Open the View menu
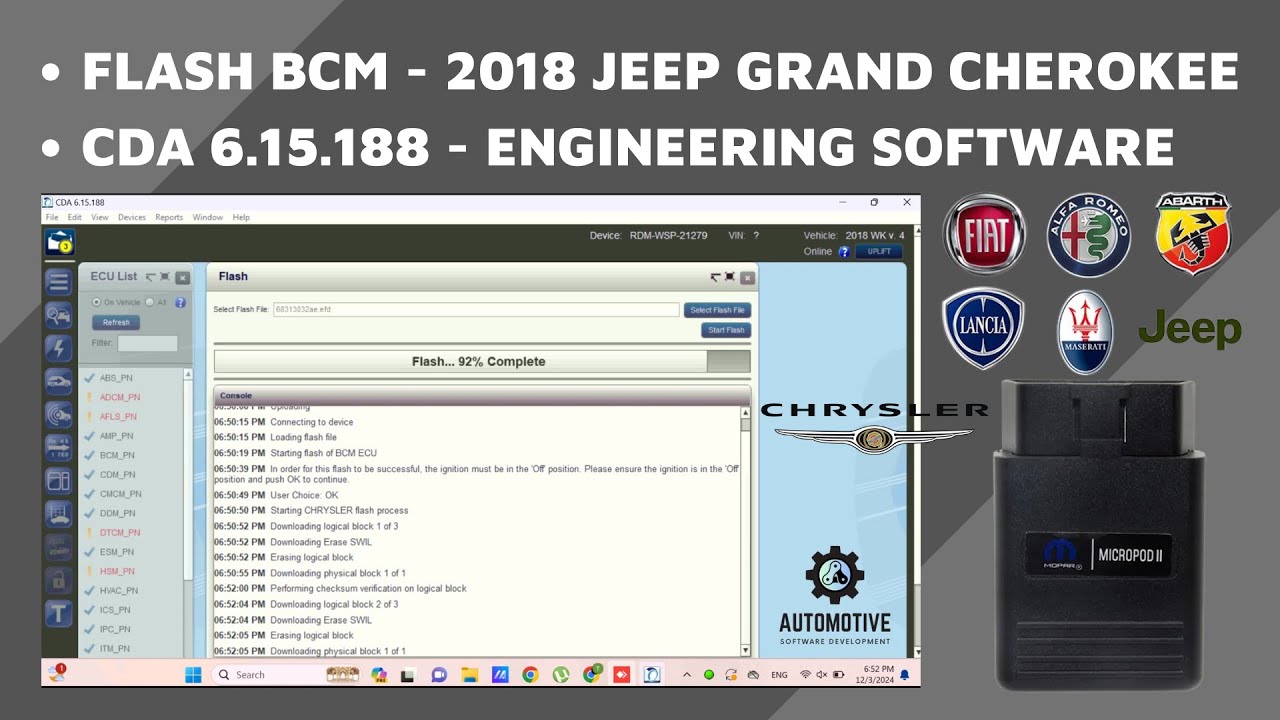Viewport: 1280px width, 720px height. click(x=100, y=217)
